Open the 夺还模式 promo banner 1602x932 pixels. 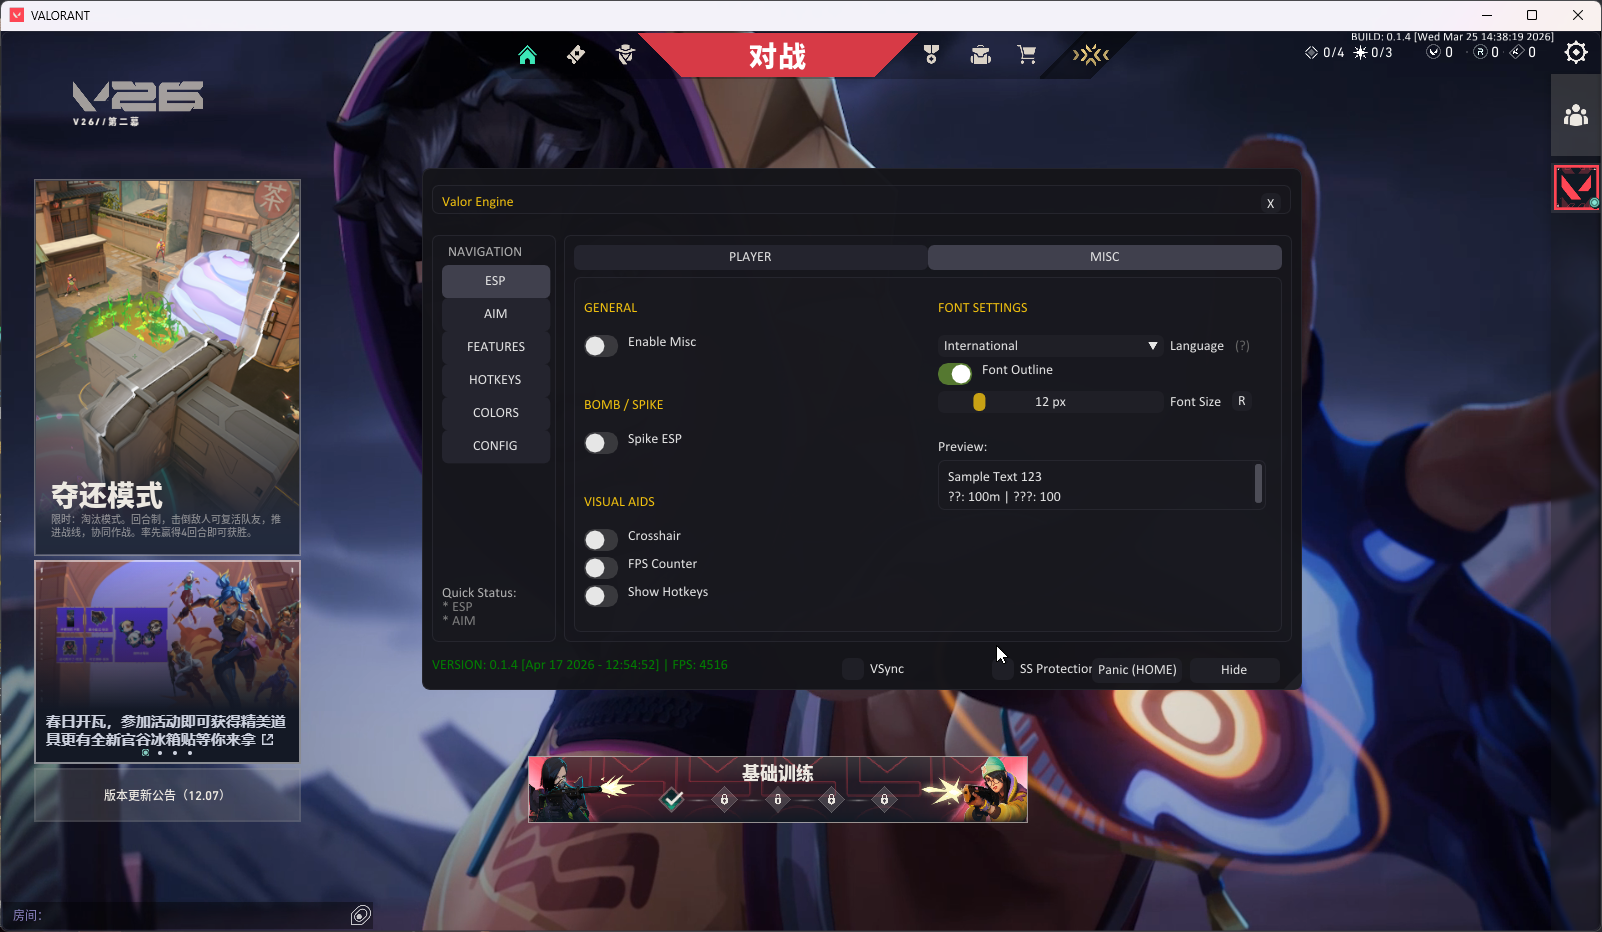point(167,367)
